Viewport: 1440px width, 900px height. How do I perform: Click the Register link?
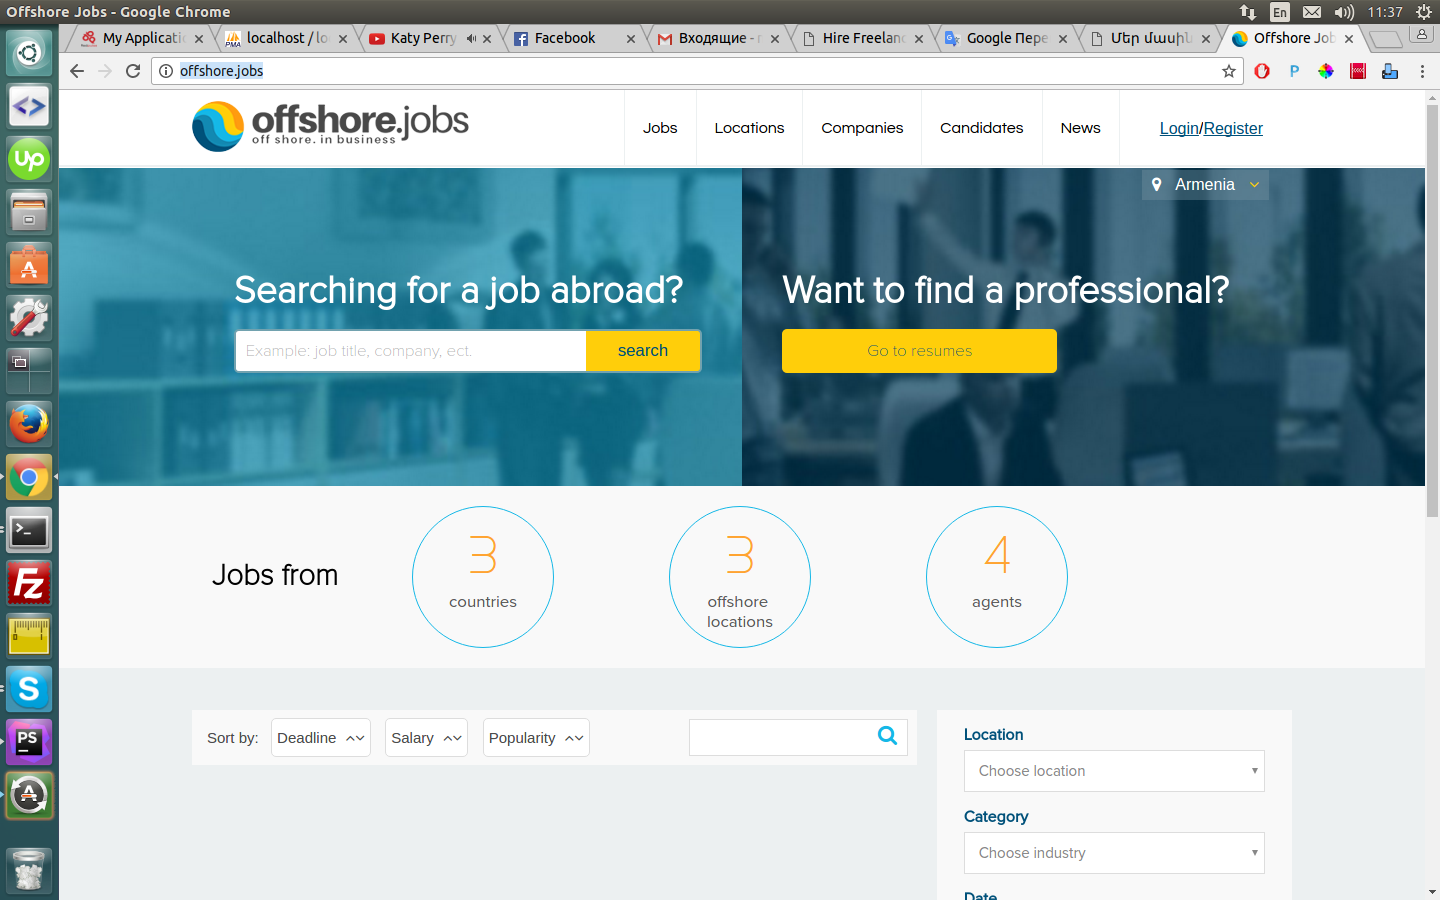pyautogui.click(x=1233, y=128)
